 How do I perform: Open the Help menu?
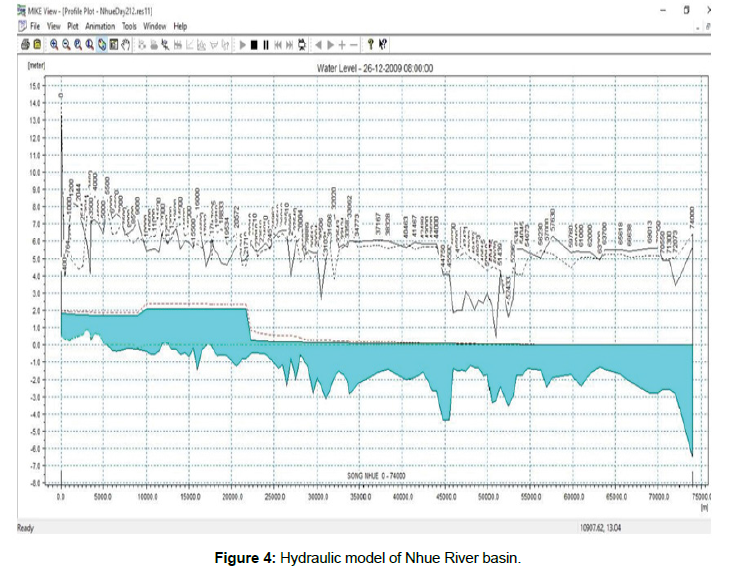point(180,26)
